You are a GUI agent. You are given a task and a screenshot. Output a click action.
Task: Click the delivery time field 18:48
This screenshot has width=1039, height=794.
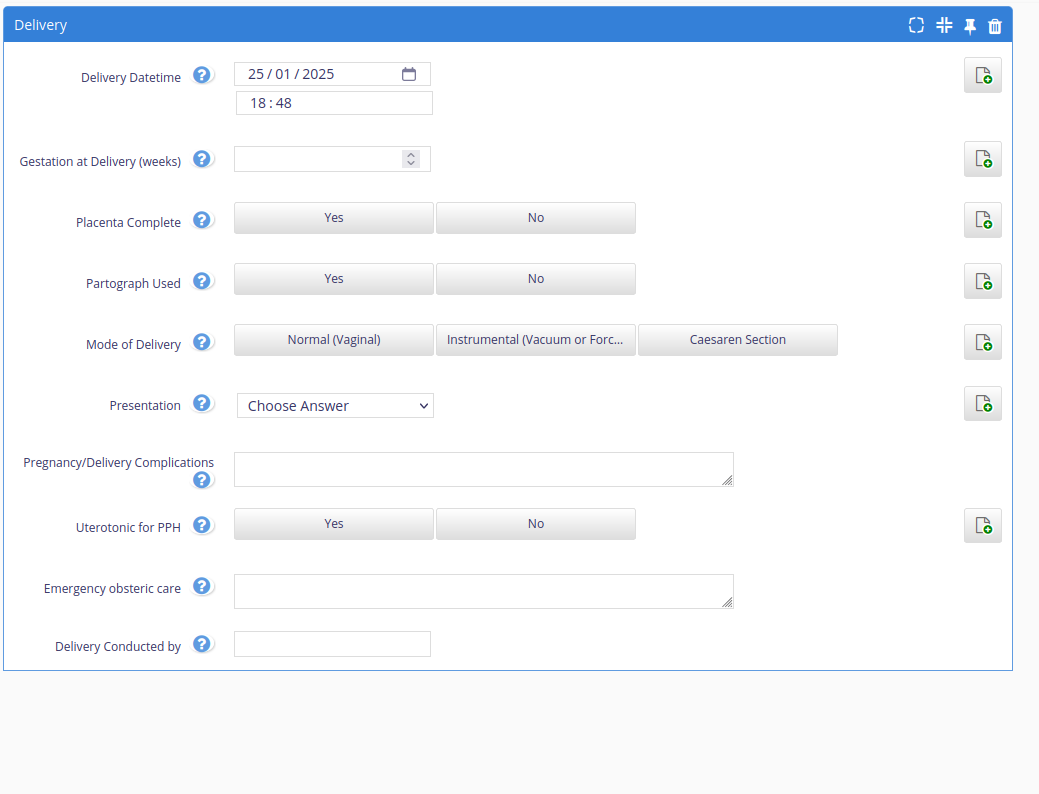[335, 103]
